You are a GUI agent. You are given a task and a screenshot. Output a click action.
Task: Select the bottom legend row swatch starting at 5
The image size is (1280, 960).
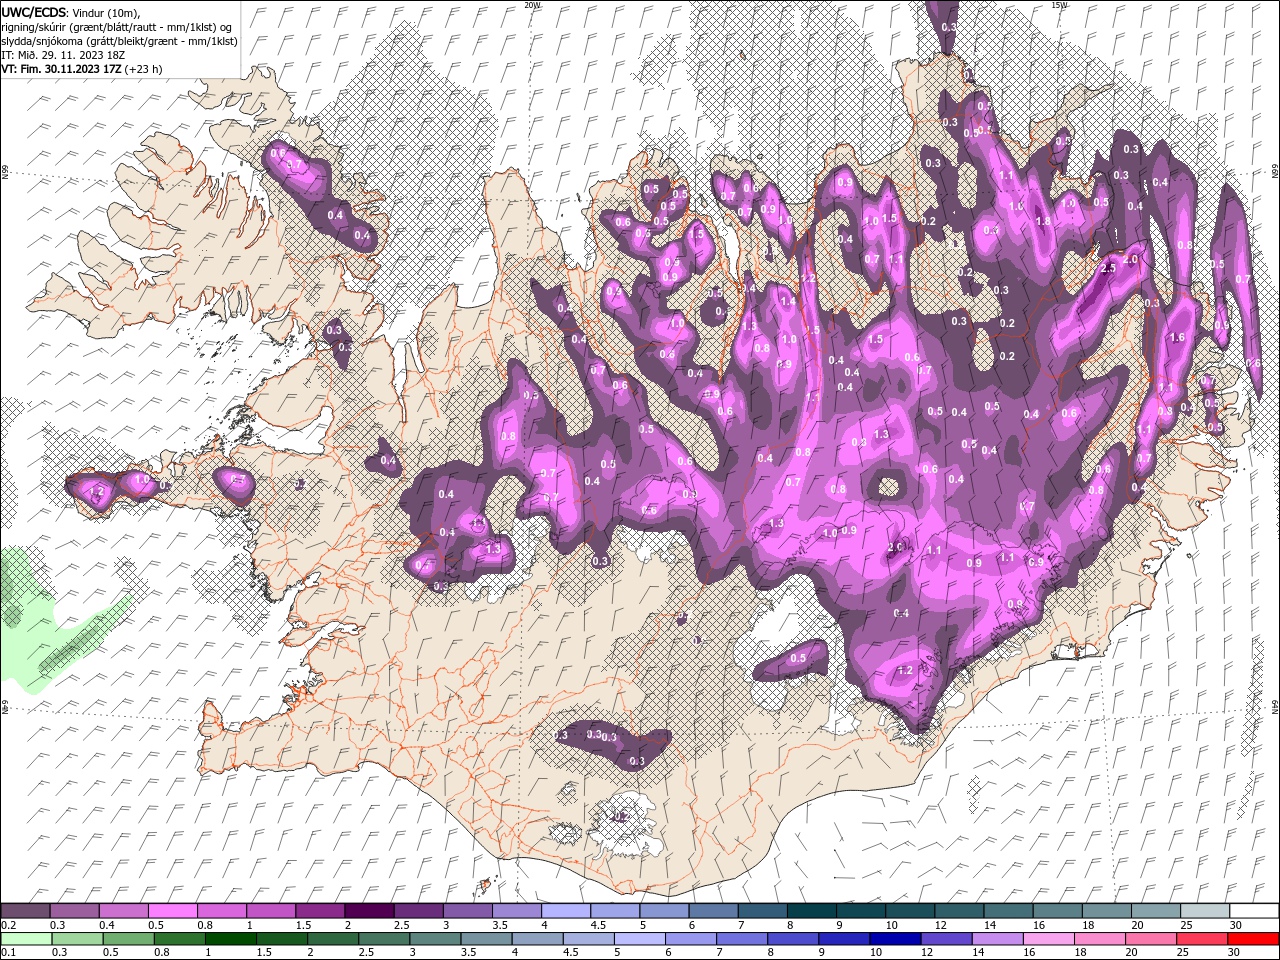click(639, 938)
